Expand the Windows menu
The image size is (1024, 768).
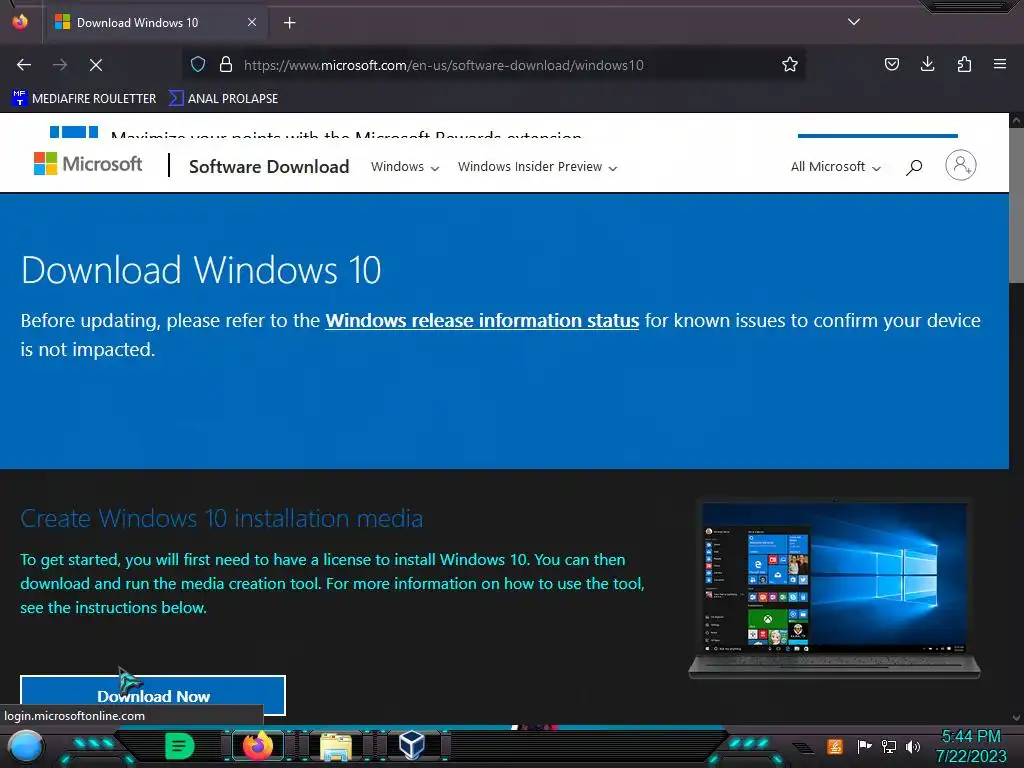pos(405,167)
